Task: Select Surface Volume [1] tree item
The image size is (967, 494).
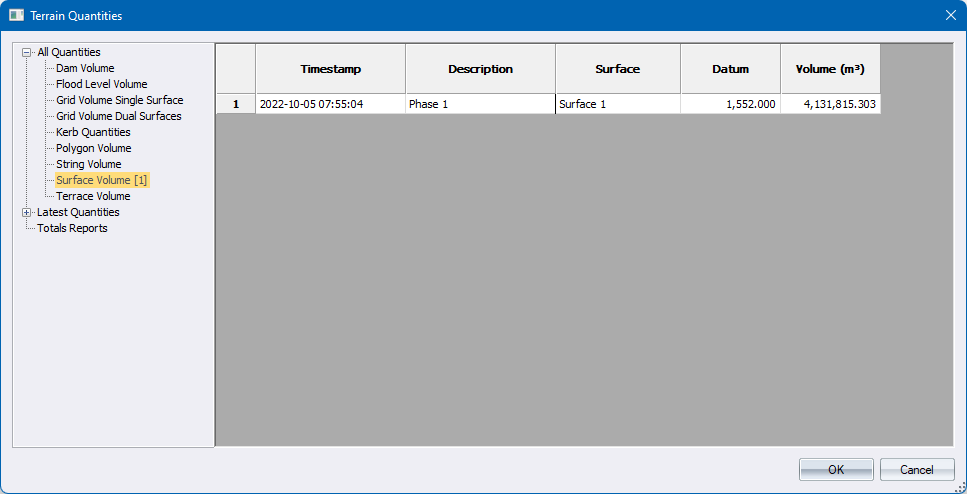Action: point(101,180)
